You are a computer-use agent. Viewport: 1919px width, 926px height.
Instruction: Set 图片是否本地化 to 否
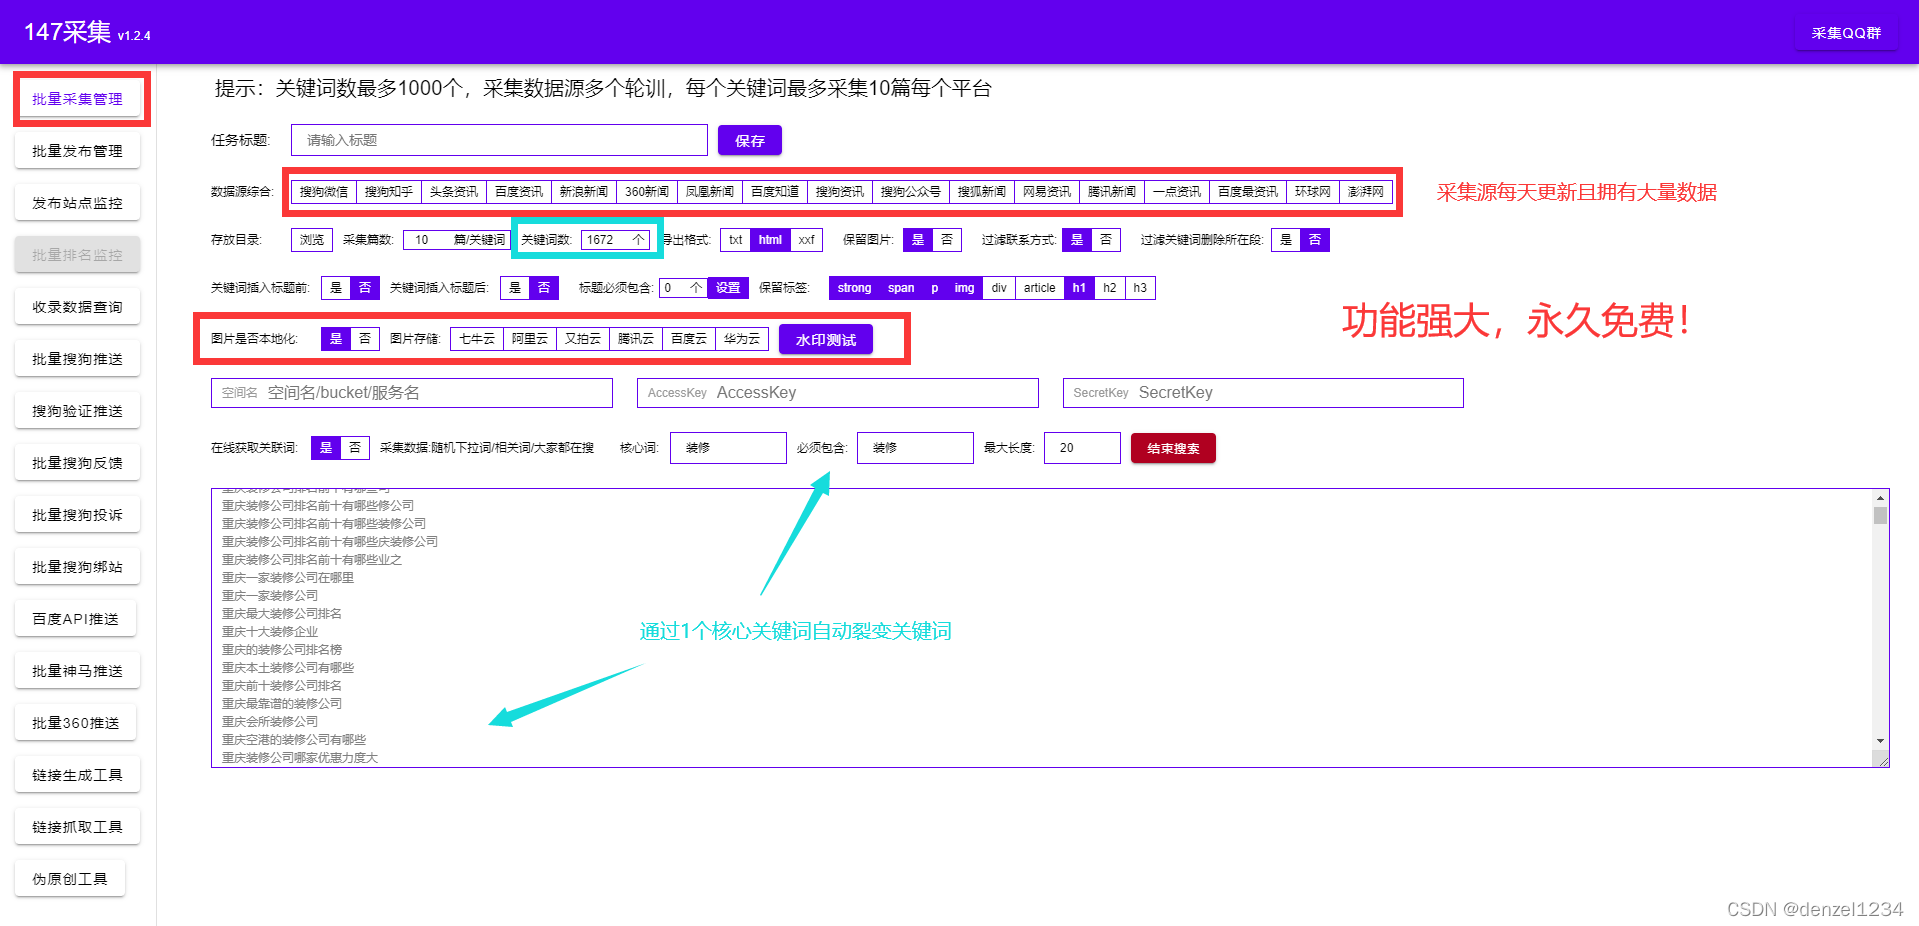(x=365, y=338)
